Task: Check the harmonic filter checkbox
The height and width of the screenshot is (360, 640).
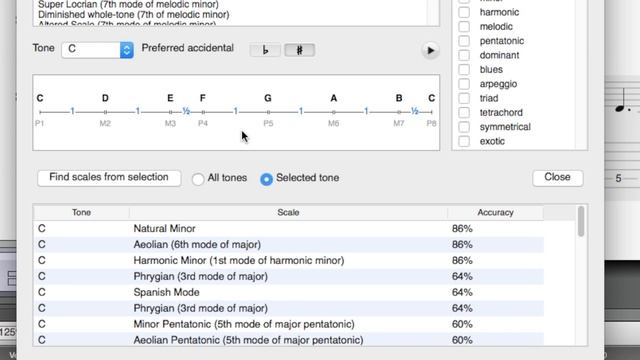Action: pos(464,12)
